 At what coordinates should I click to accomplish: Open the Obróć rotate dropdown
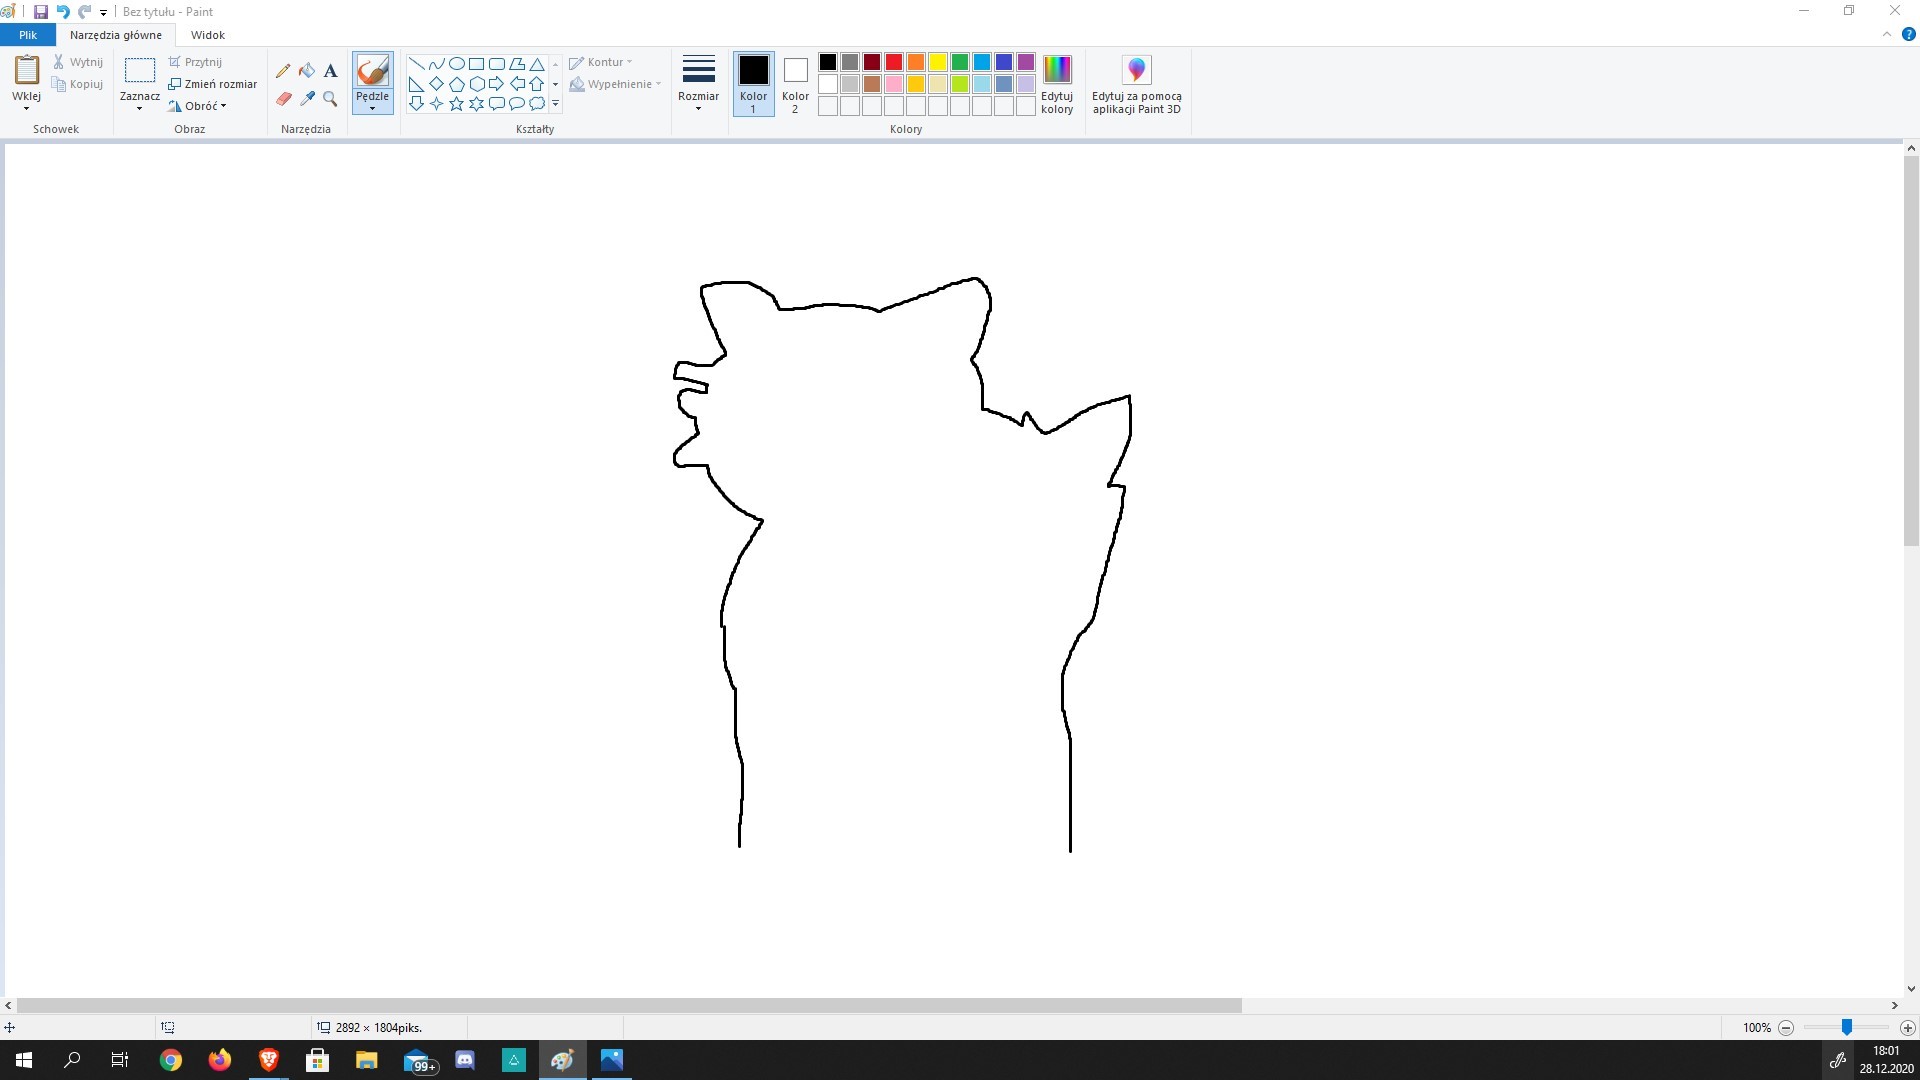click(198, 105)
